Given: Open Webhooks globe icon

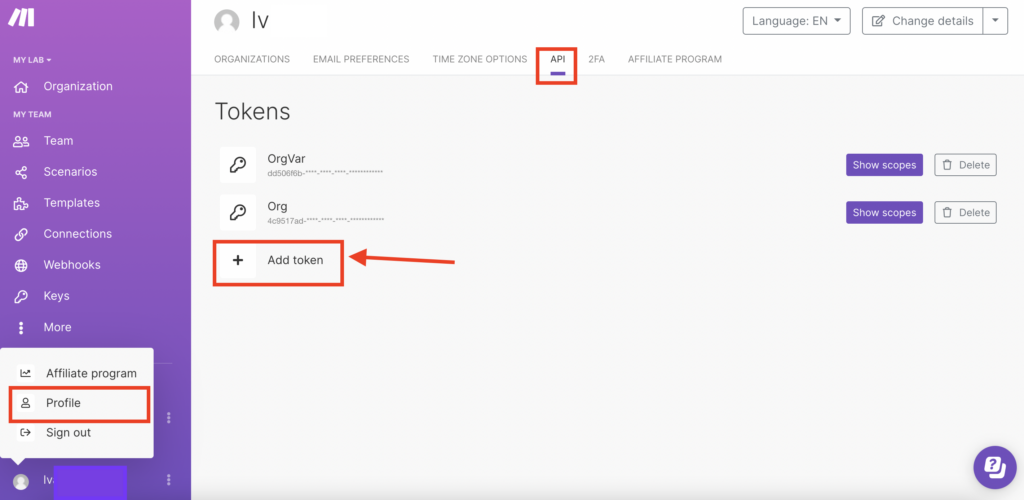Looking at the screenshot, I should point(21,265).
